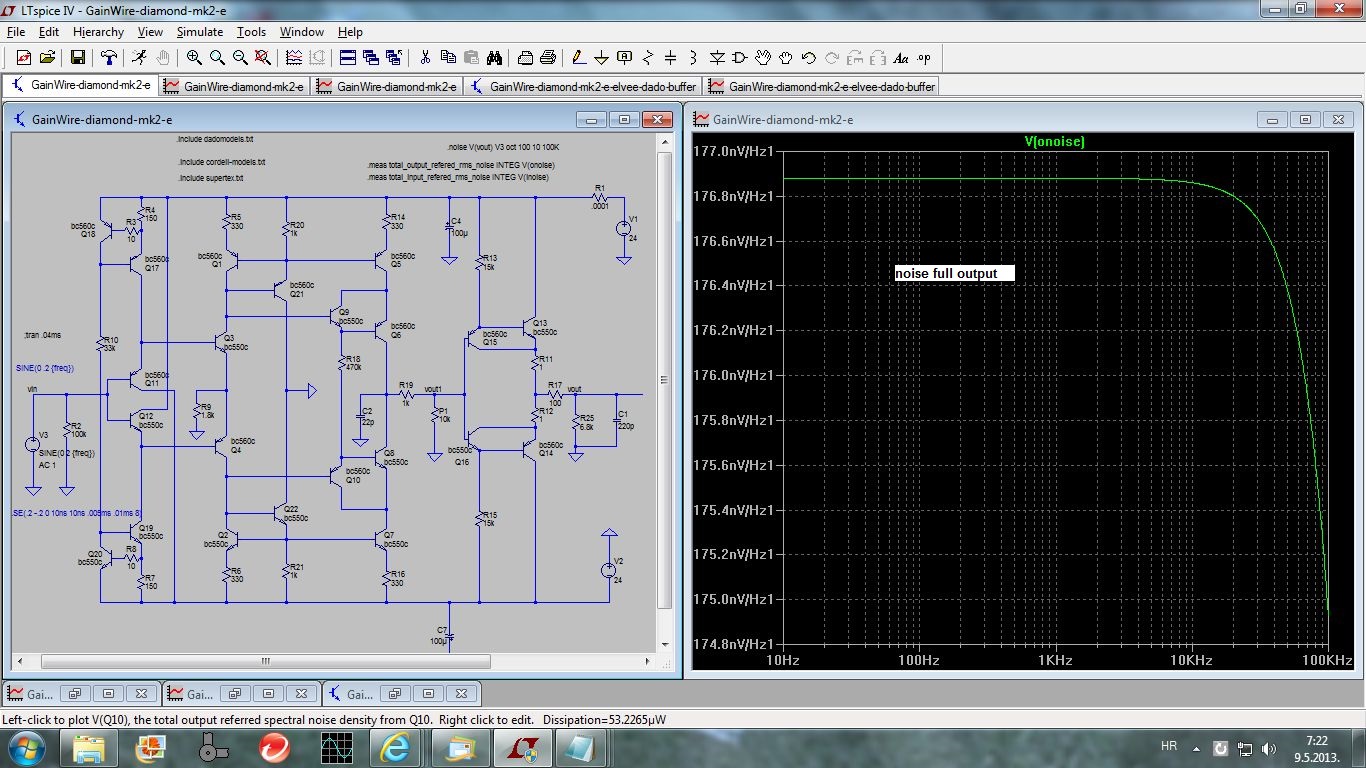
Task: Switch to elvee-dado-buffer schematic tab
Action: tap(584, 86)
